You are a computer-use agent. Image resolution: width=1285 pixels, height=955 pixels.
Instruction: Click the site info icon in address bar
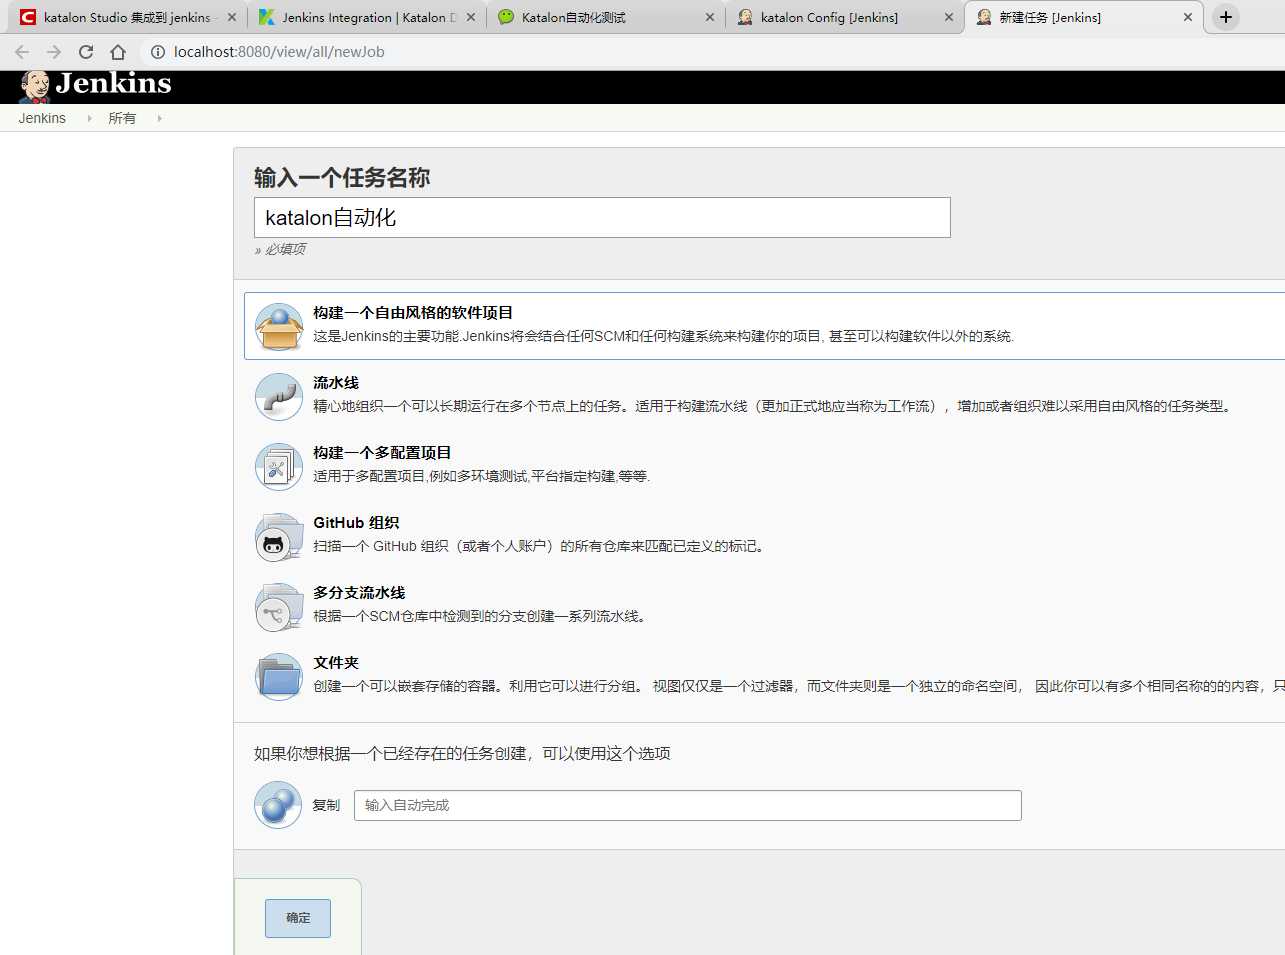(x=158, y=52)
